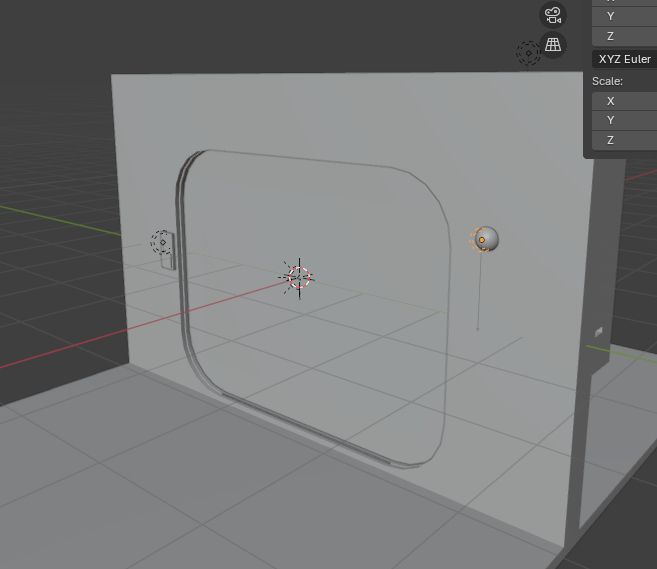
Task: Click the Scale: label in the sidebar
Action: point(607,81)
